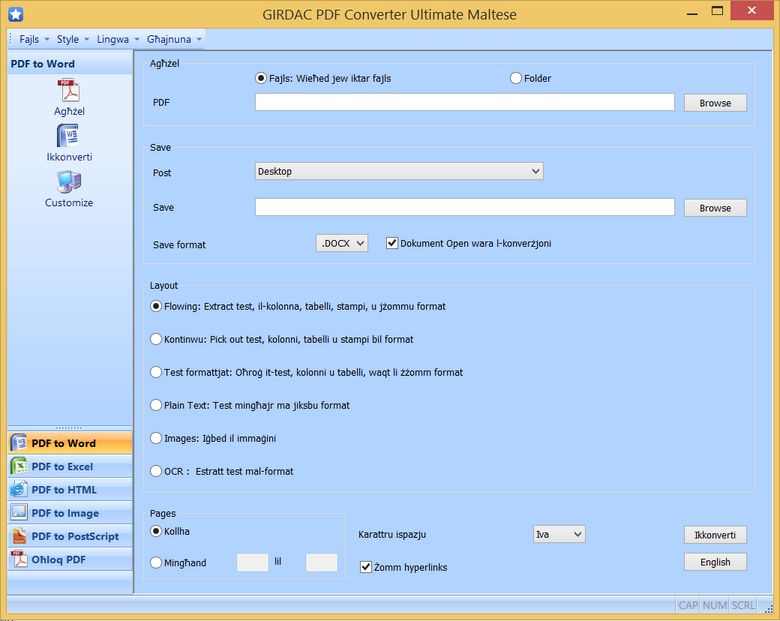Toggle 'Dokument Open wara l-konverżjoni' checkbox

tap(392, 243)
